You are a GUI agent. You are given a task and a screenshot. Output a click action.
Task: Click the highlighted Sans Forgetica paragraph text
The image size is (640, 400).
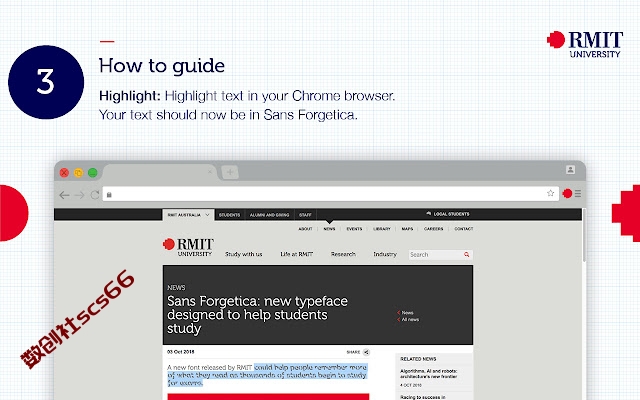click(x=267, y=375)
